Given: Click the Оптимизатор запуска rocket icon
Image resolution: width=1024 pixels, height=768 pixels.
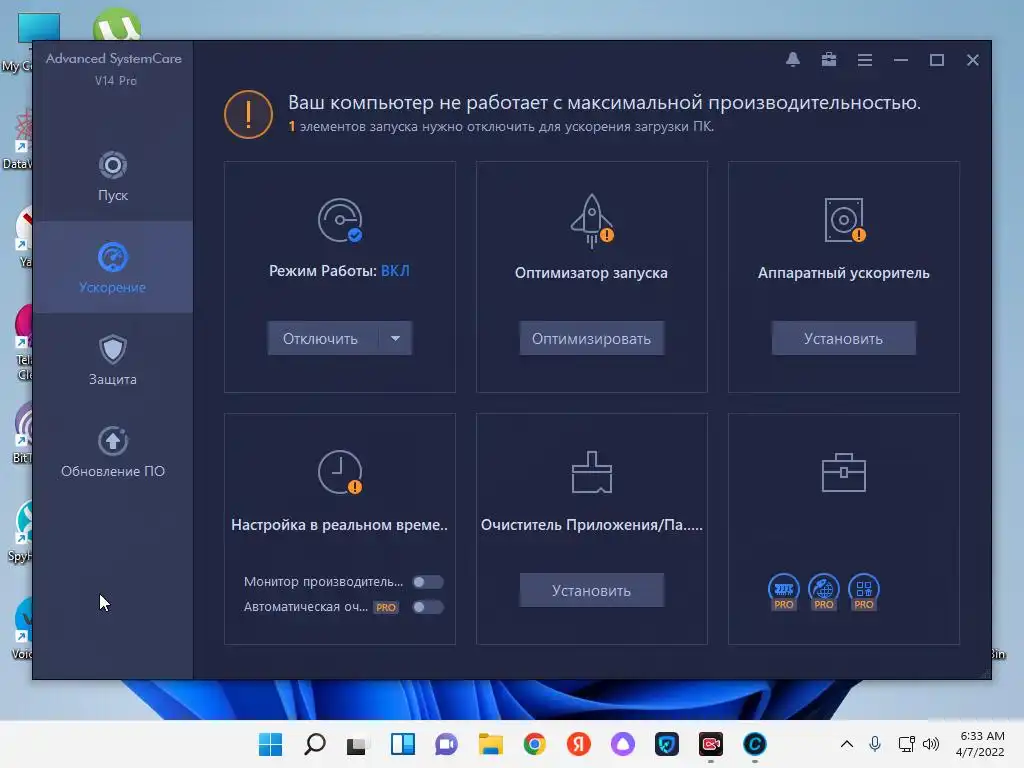Looking at the screenshot, I should 592,221.
